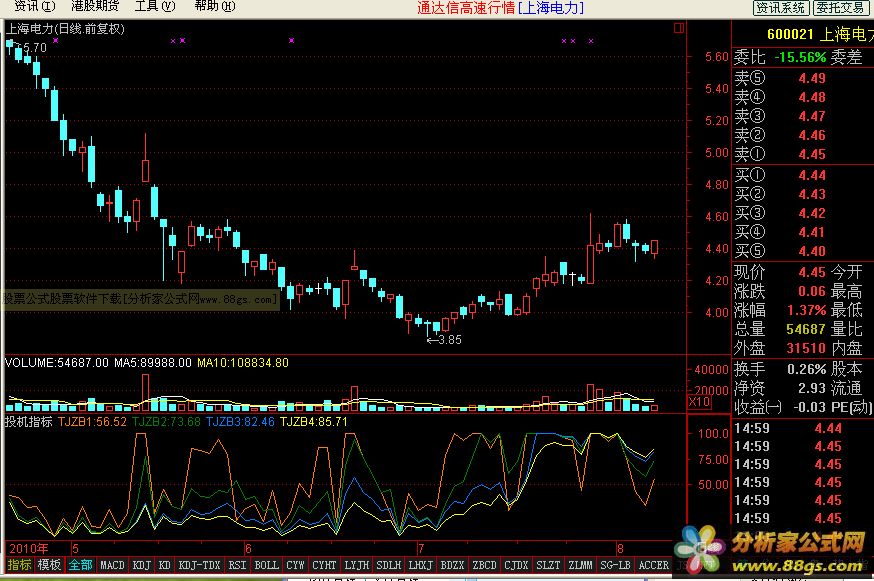This screenshot has height=581, width=874.
Task: Switch to the LYJH indicator tab
Action: [357, 565]
